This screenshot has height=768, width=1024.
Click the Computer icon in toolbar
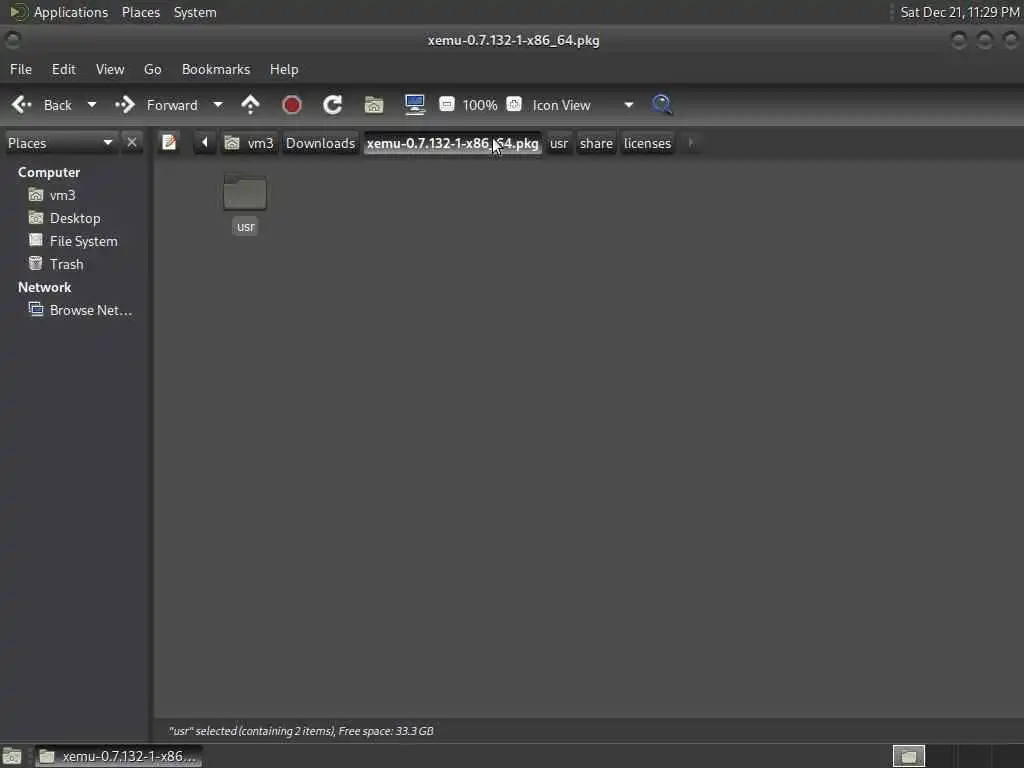click(x=415, y=104)
